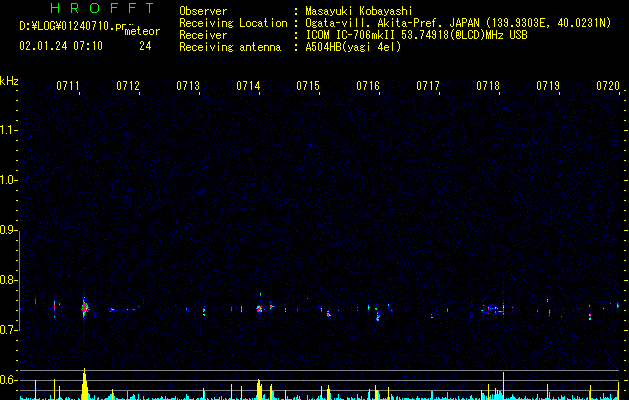
Task: Click the ICOM IC-706mkII receiver text
Action: [x=416, y=35]
